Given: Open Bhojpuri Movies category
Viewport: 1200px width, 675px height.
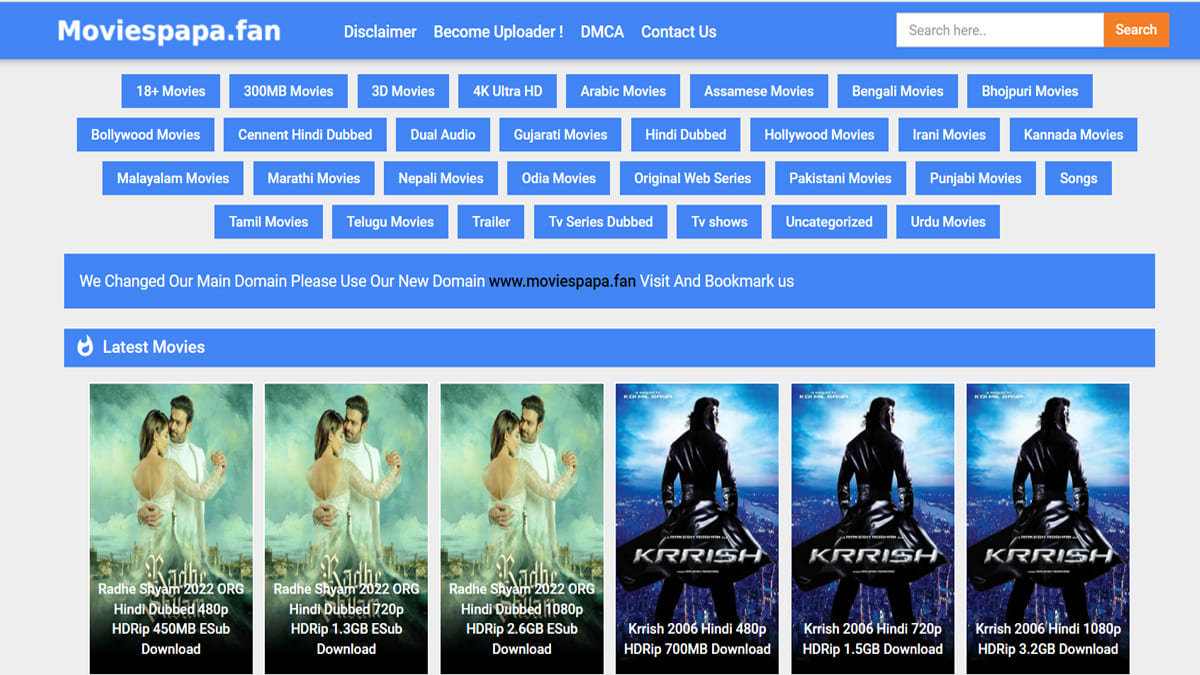Looking at the screenshot, I should [1030, 91].
